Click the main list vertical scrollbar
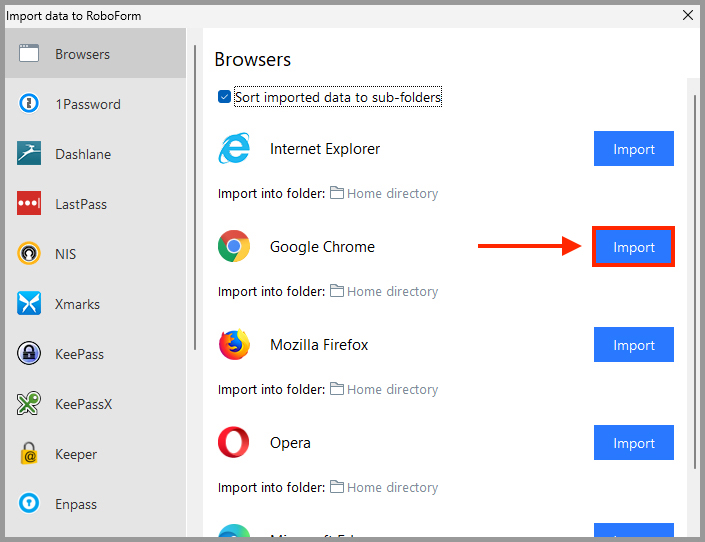The width and height of the screenshot is (705, 542). (696, 280)
